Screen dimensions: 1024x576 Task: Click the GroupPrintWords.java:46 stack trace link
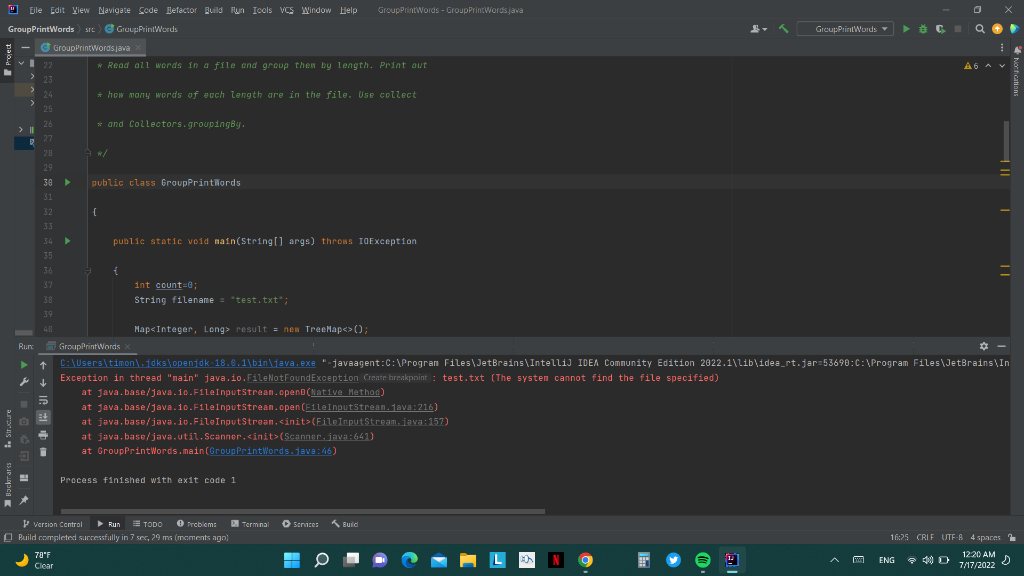coord(271,451)
